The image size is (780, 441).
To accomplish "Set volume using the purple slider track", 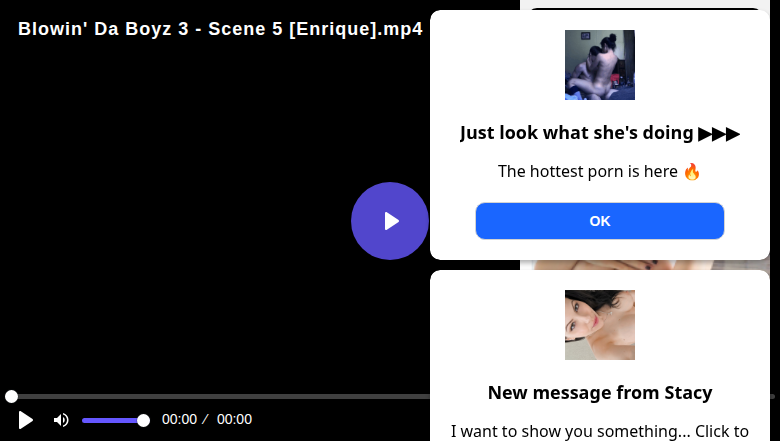I will [112, 420].
